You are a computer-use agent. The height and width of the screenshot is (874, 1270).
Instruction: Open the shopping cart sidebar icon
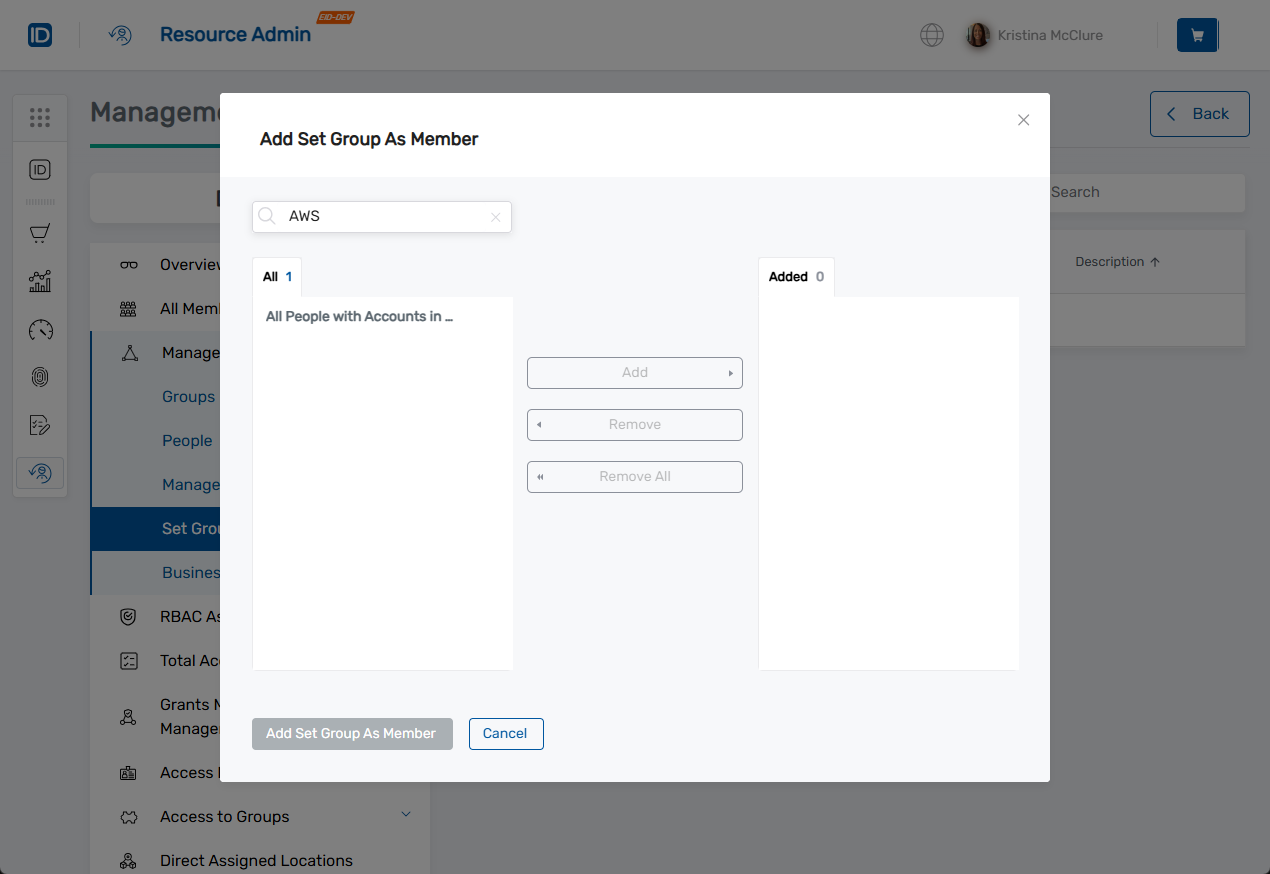tap(40, 233)
